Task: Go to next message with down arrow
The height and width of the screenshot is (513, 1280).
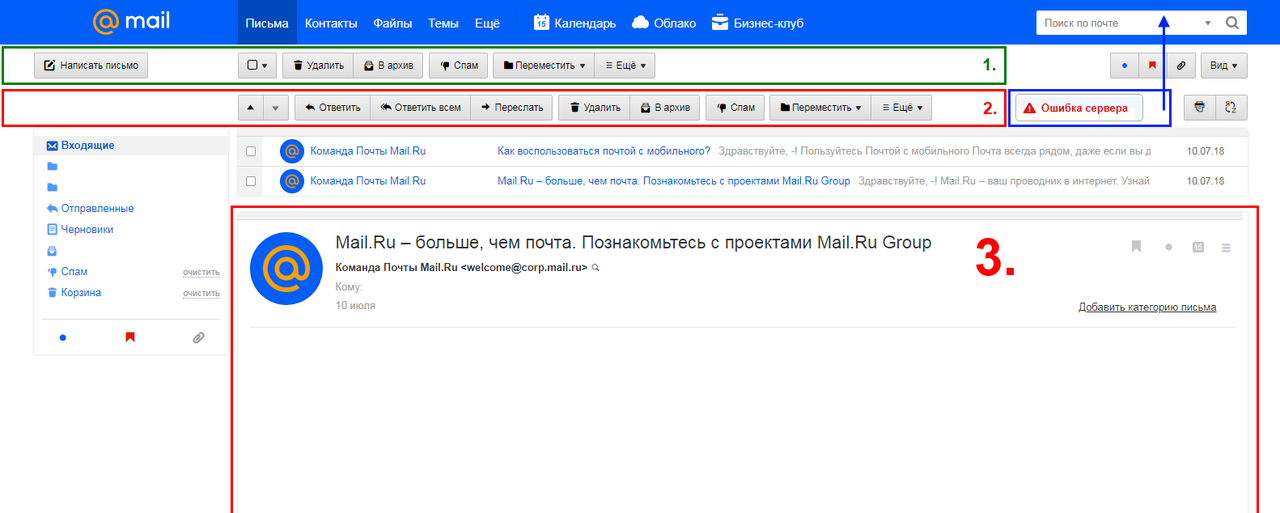Action: click(x=277, y=108)
